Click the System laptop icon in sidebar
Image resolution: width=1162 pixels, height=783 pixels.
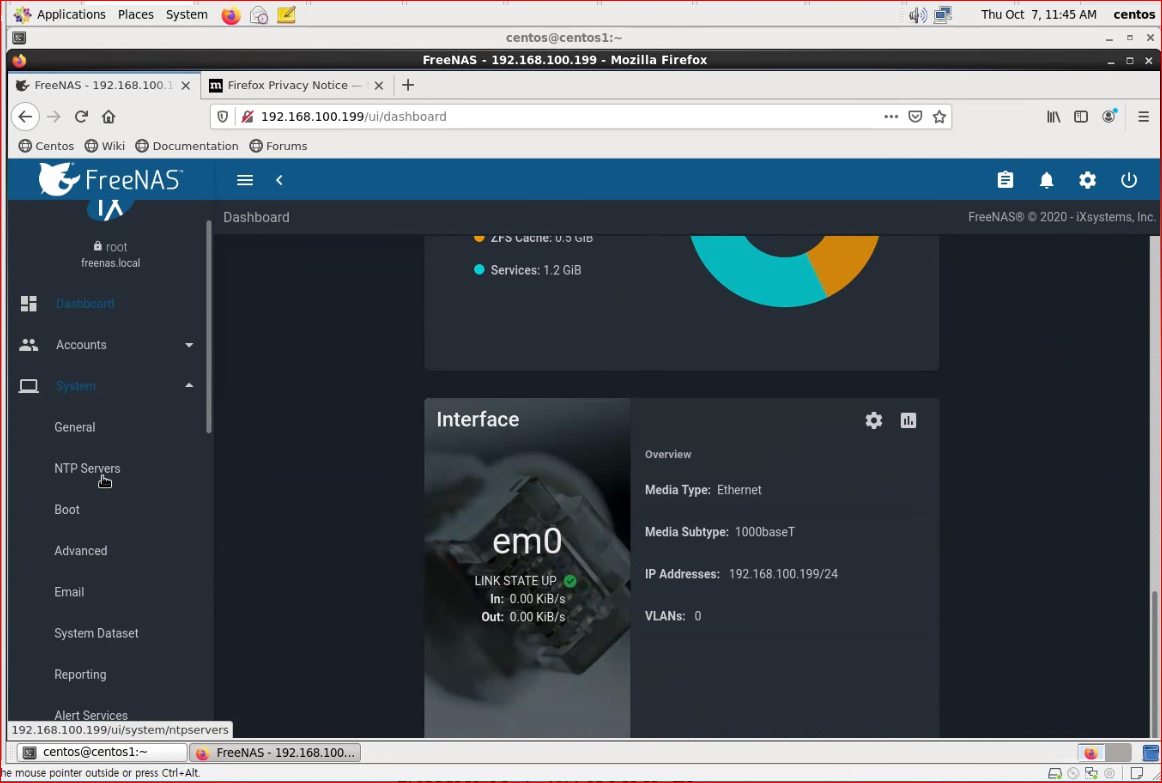point(29,386)
